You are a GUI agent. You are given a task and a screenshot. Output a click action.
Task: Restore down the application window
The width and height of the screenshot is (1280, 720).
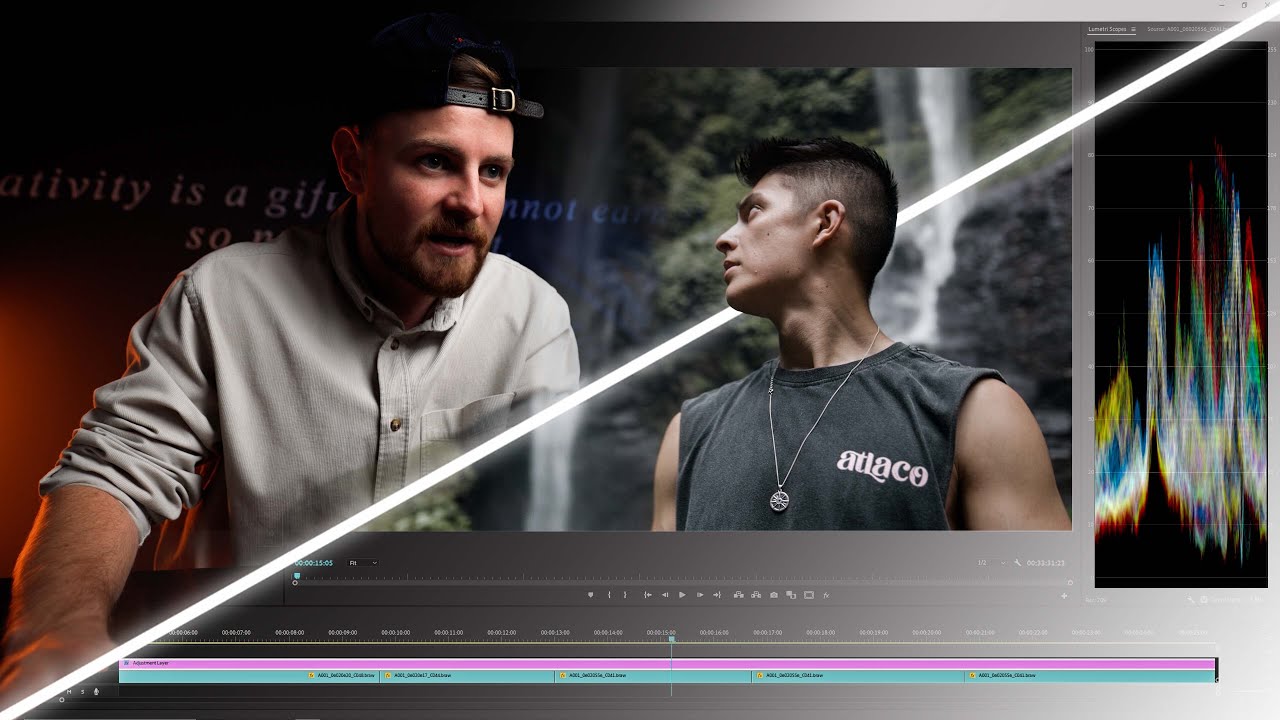1245,5
